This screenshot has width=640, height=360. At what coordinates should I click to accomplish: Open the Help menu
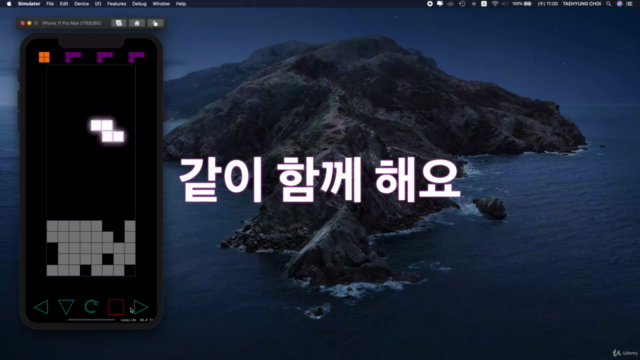pyautogui.click(x=181, y=4)
